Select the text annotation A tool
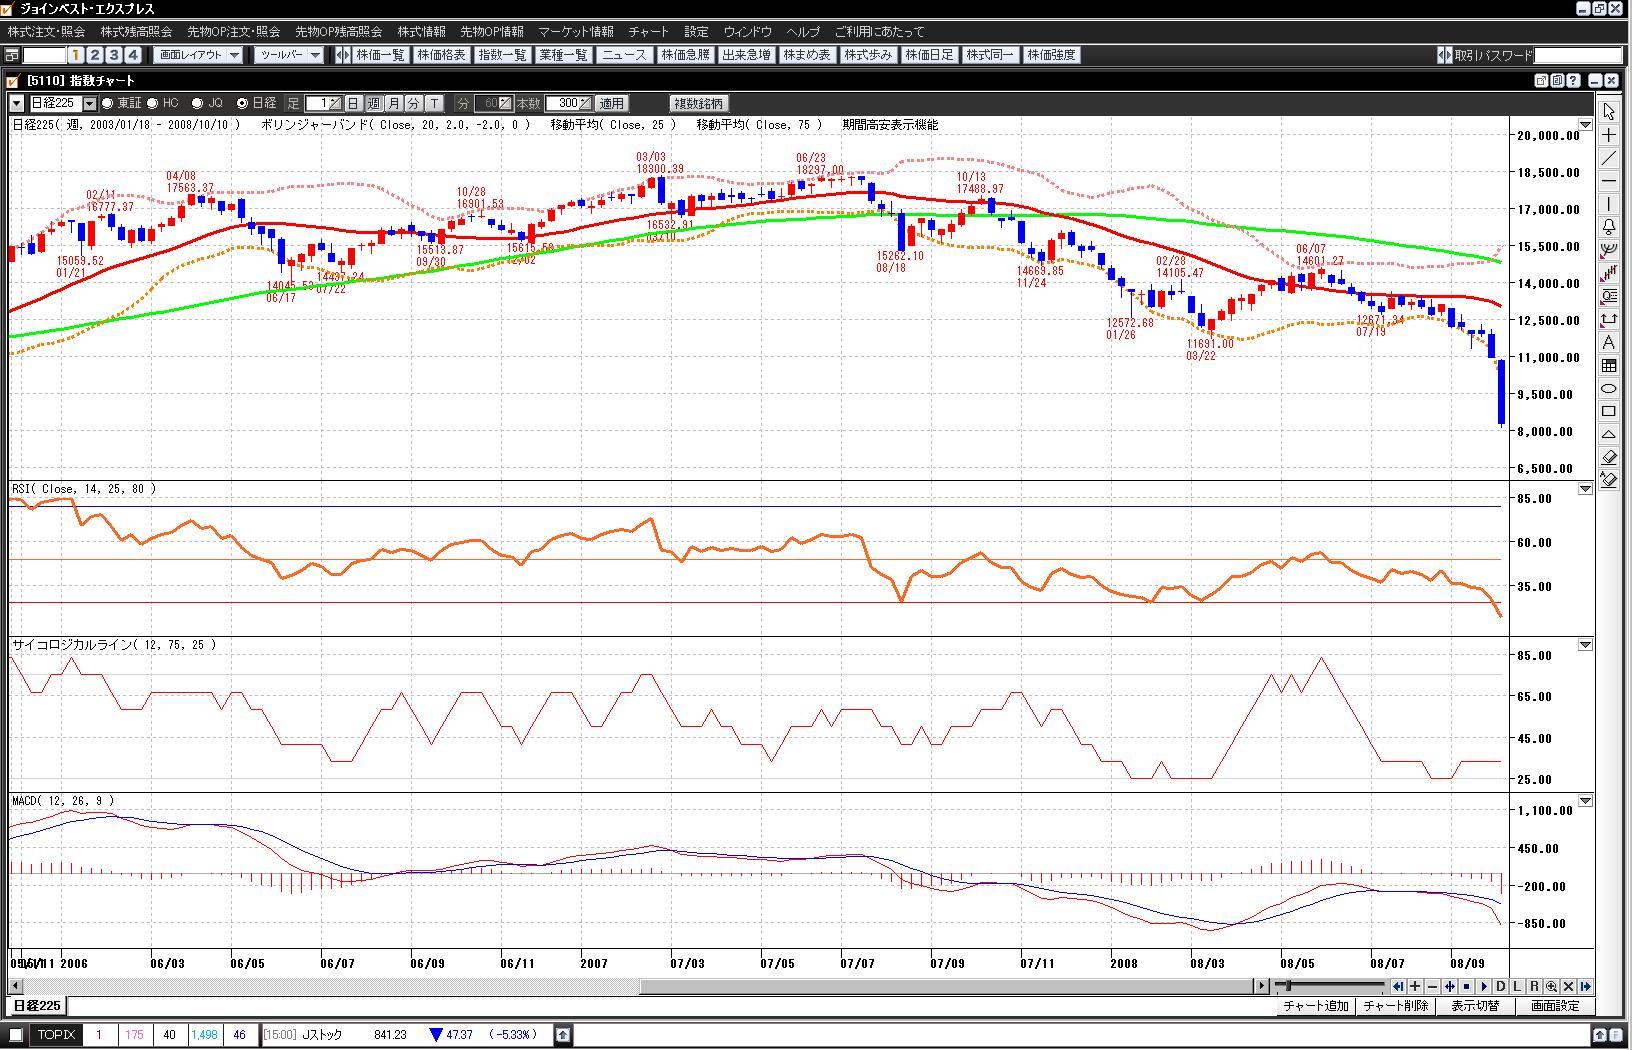 tap(1609, 342)
